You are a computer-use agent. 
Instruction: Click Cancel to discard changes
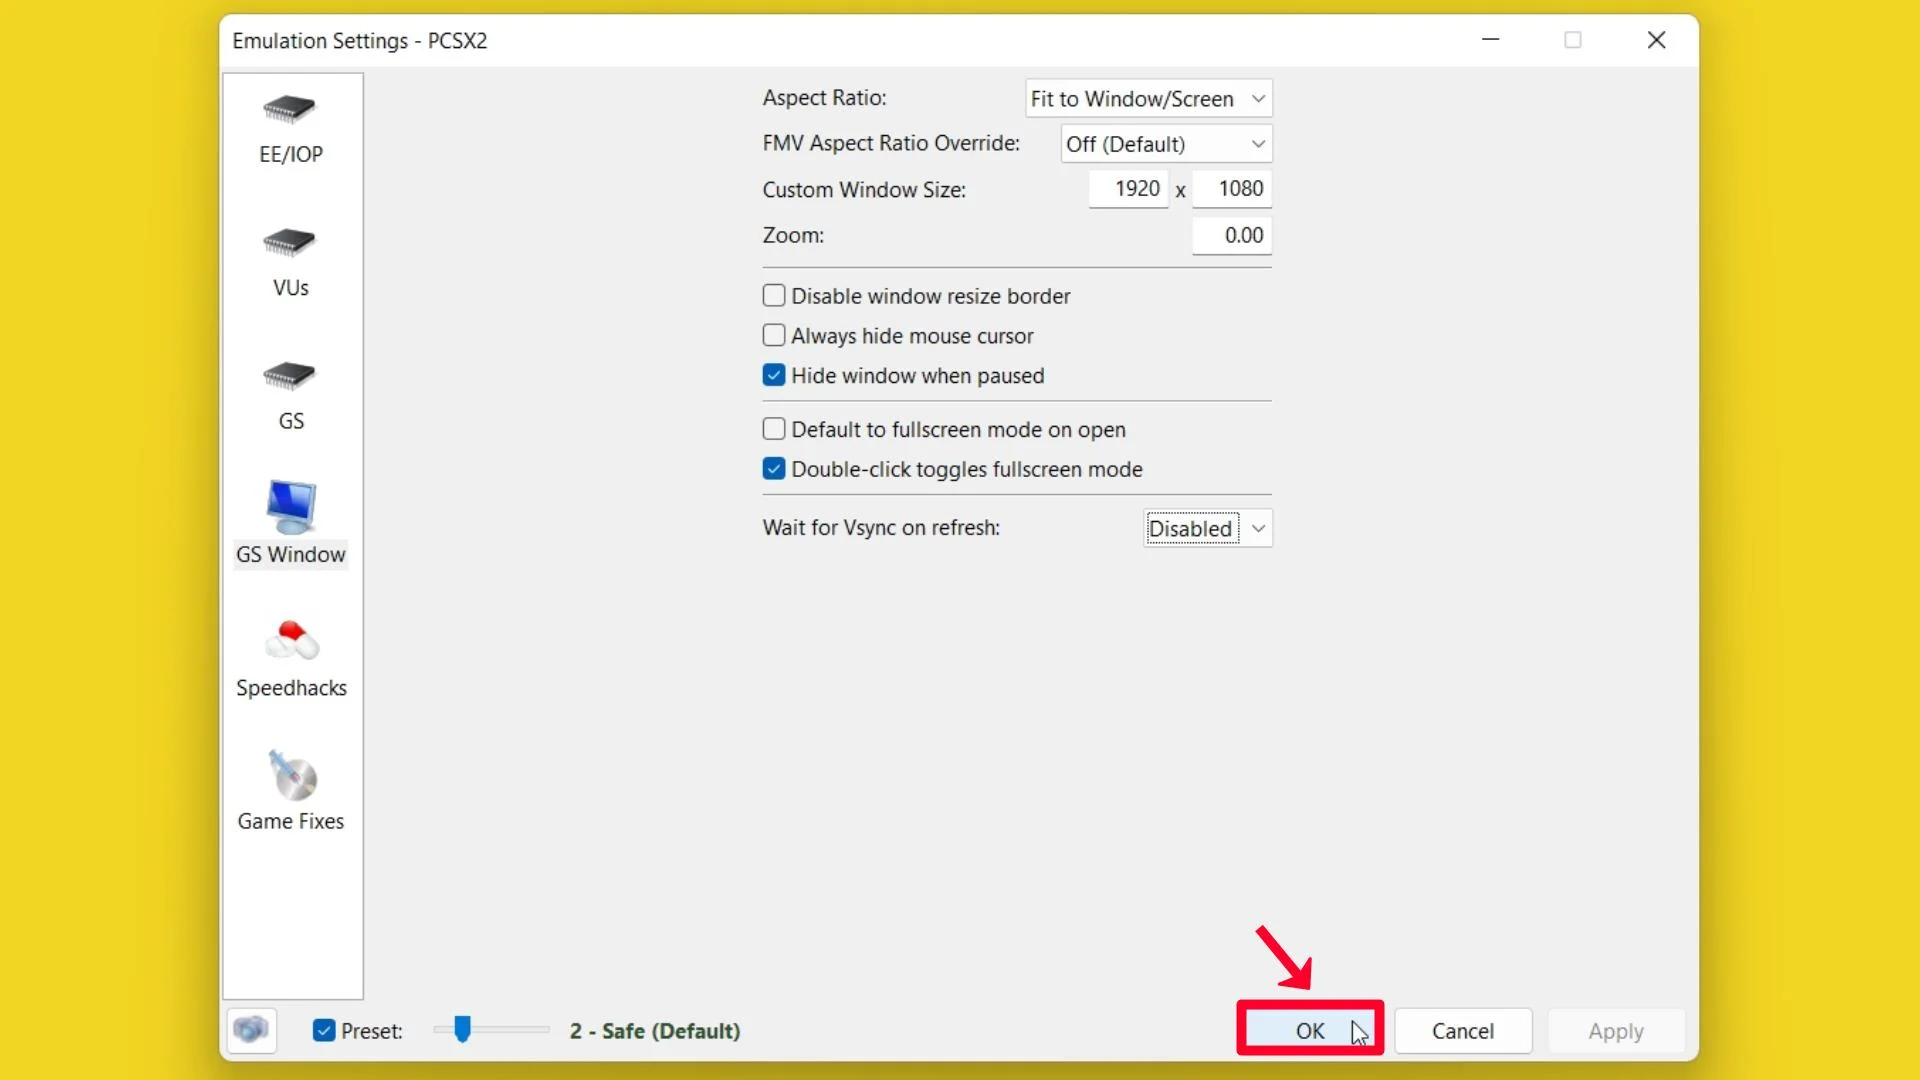(1462, 1030)
